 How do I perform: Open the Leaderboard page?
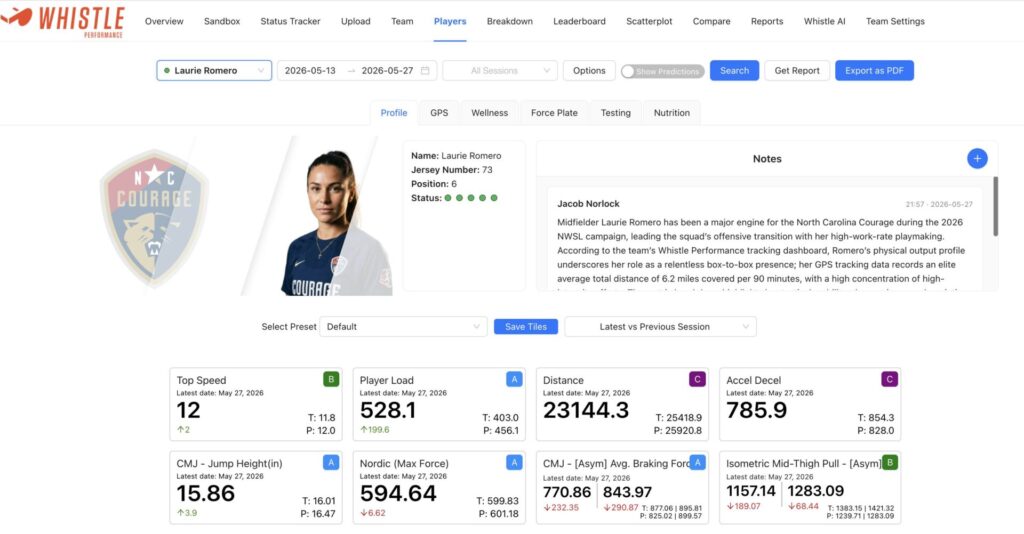579,21
